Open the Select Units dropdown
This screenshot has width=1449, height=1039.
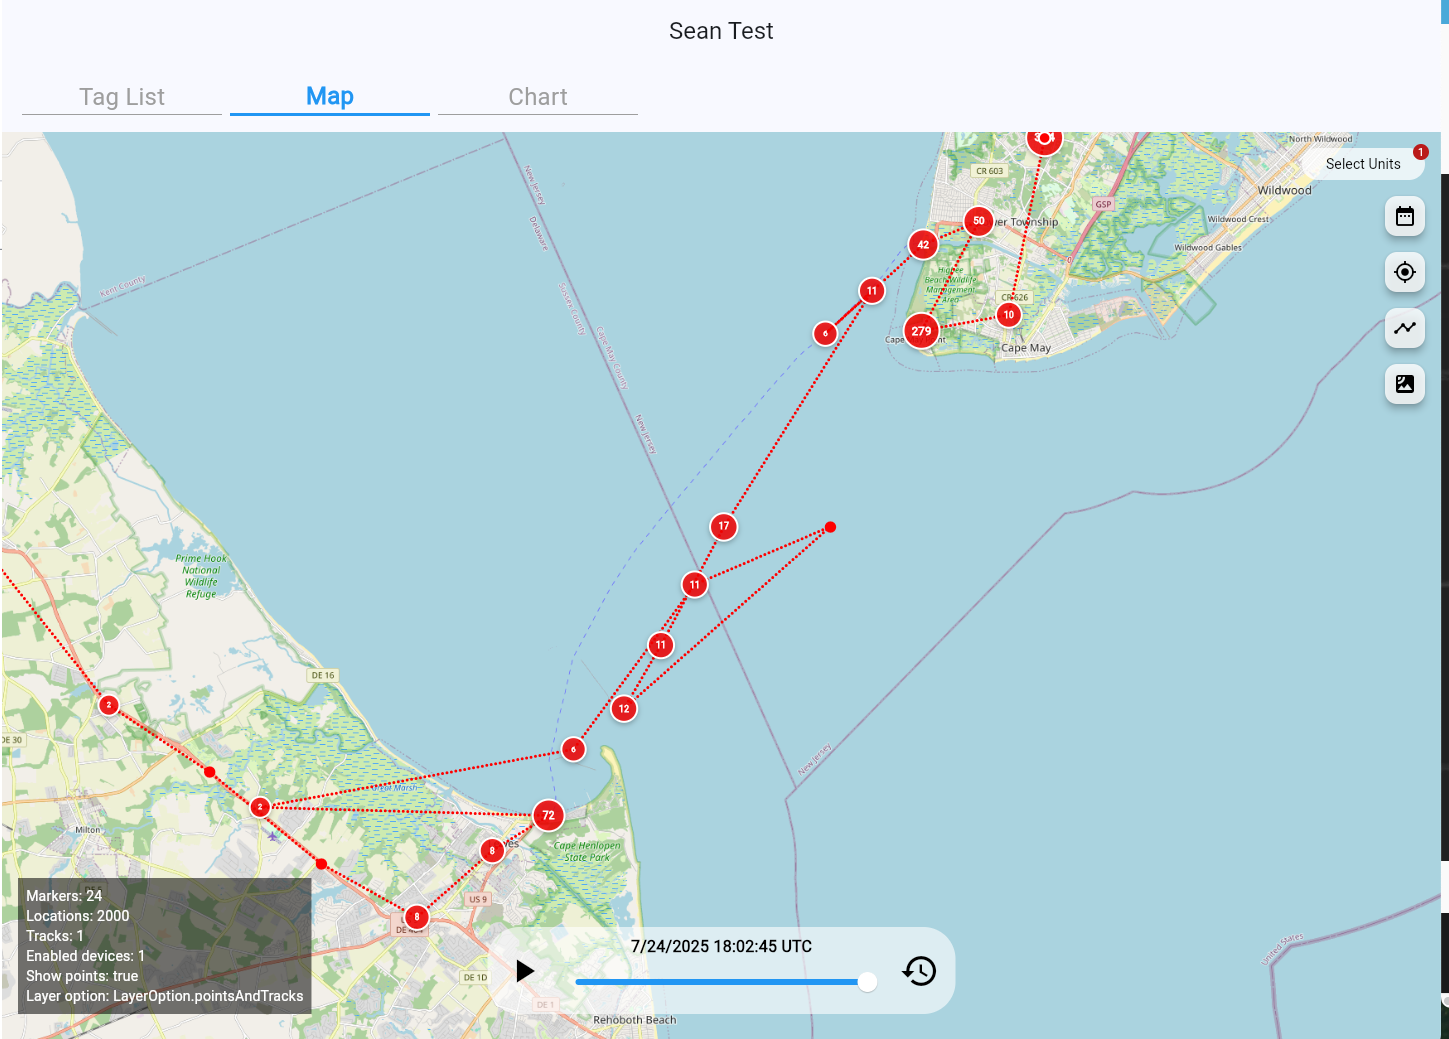coord(1362,164)
